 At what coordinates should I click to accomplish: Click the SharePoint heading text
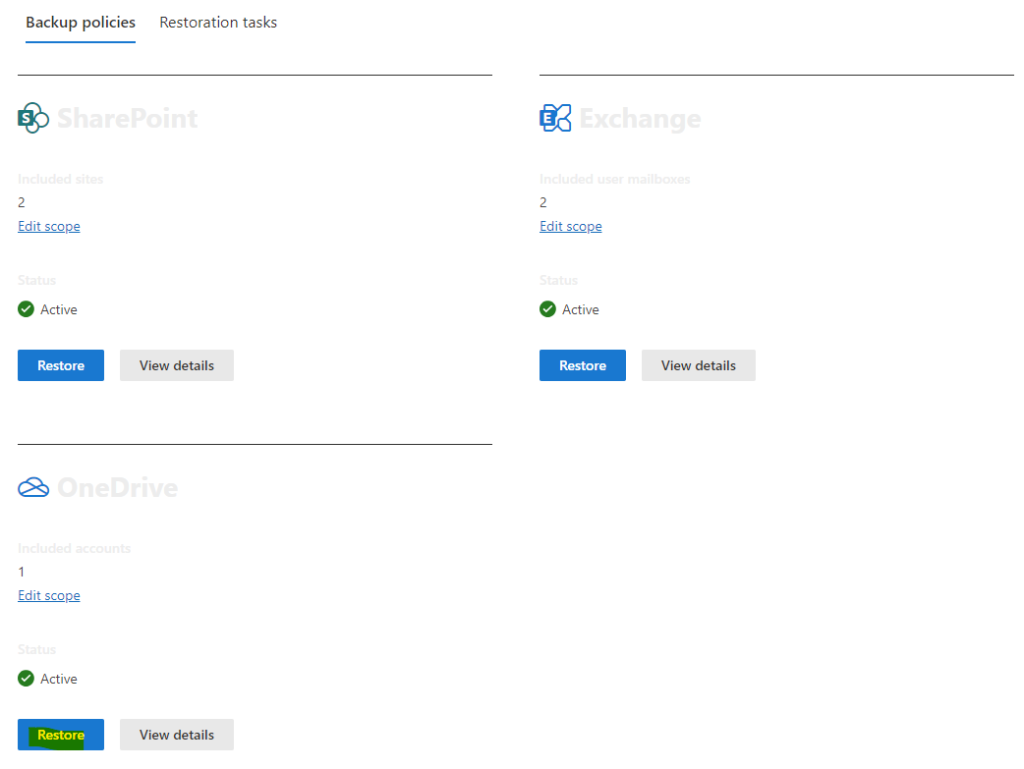[x=127, y=118]
